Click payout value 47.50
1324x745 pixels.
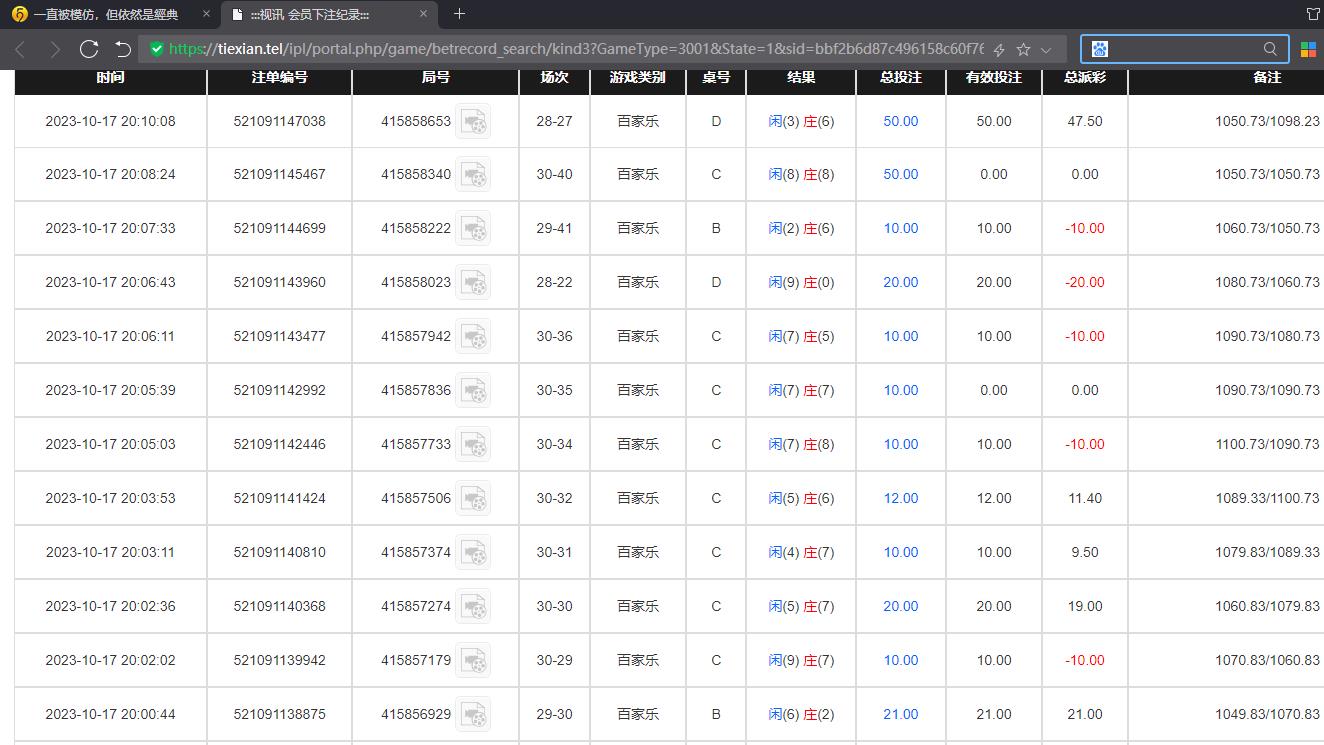(1085, 121)
